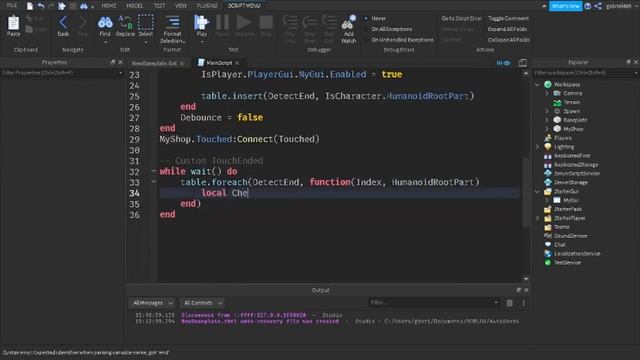Click the Players icon in Explorer
This screenshot has height=360, width=640.
pos(548,138)
